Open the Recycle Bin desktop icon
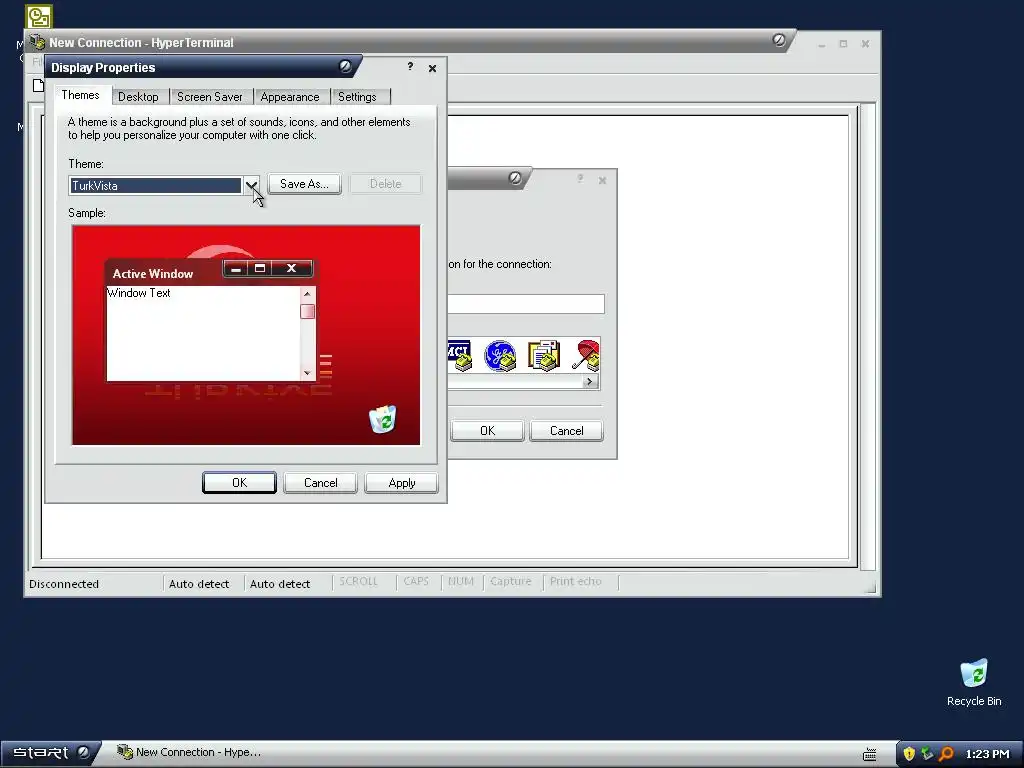The image size is (1024, 768). [974, 683]
